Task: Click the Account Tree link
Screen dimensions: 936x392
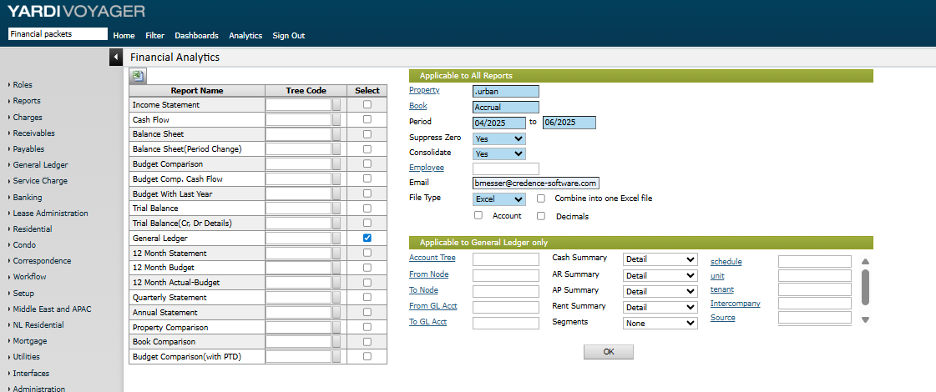Action: [432, 258]
